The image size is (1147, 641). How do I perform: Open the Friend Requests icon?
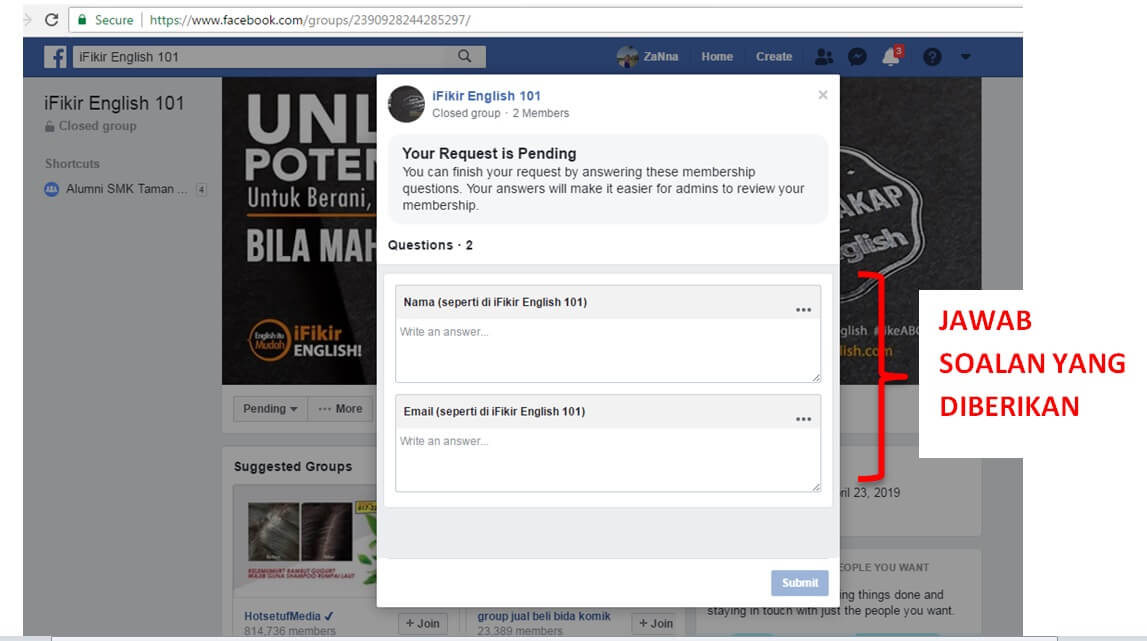click(x=824, y=56)
